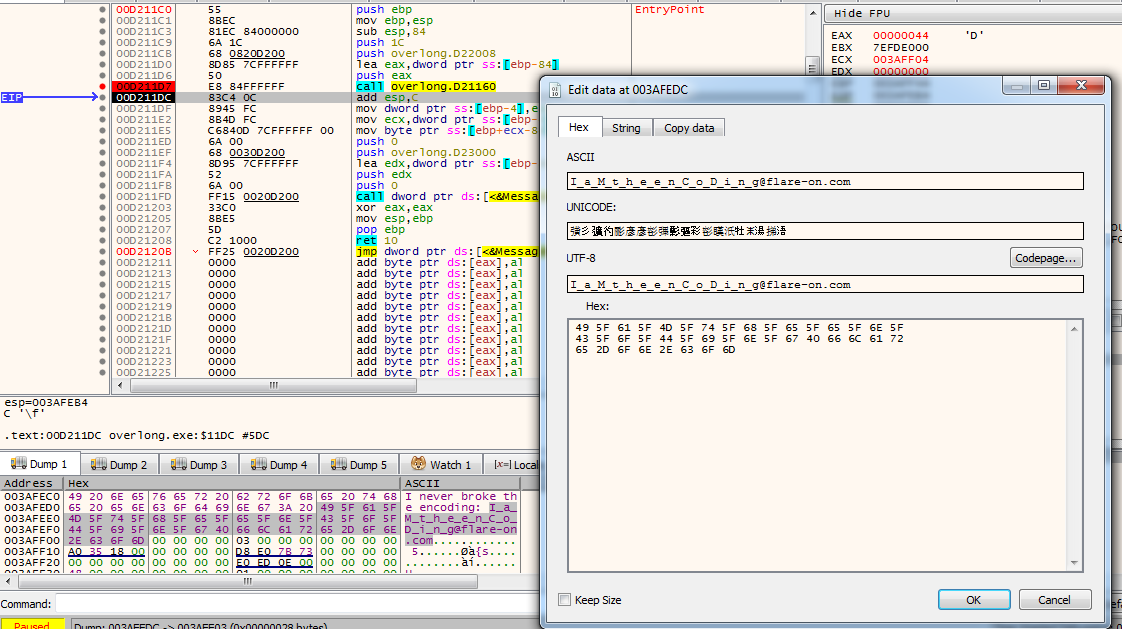
Task: Click the dump pane horizontal scrollbar
Action: point(248,581)
